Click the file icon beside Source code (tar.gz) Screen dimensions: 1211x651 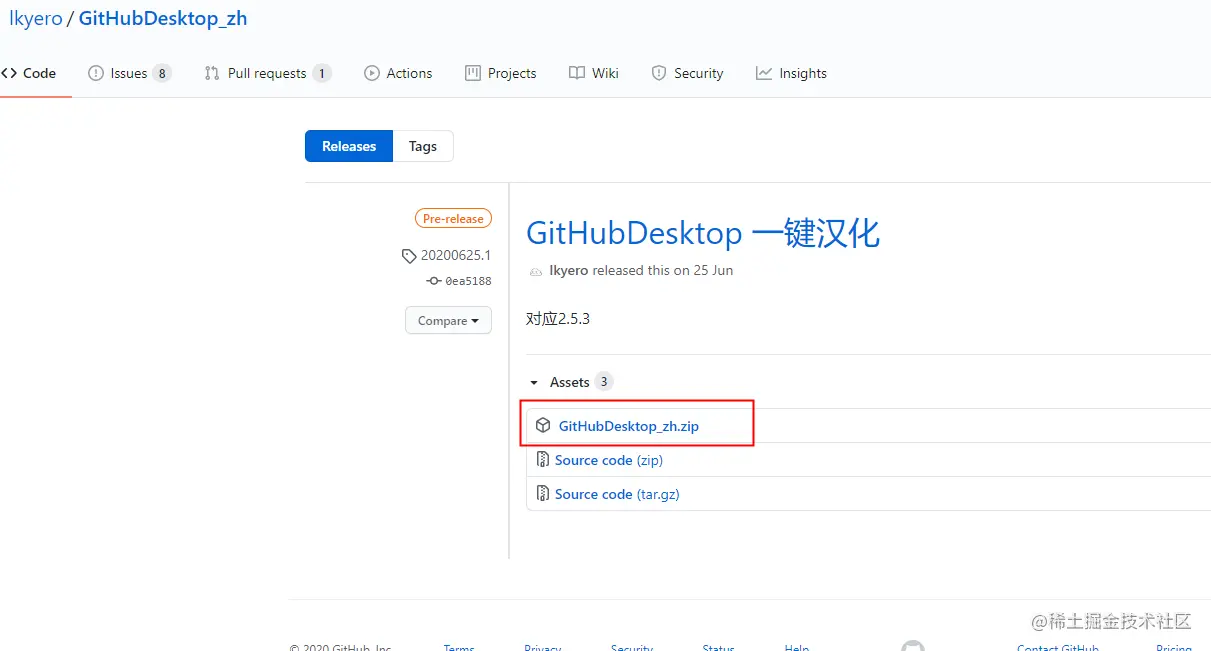coord(543,494)
